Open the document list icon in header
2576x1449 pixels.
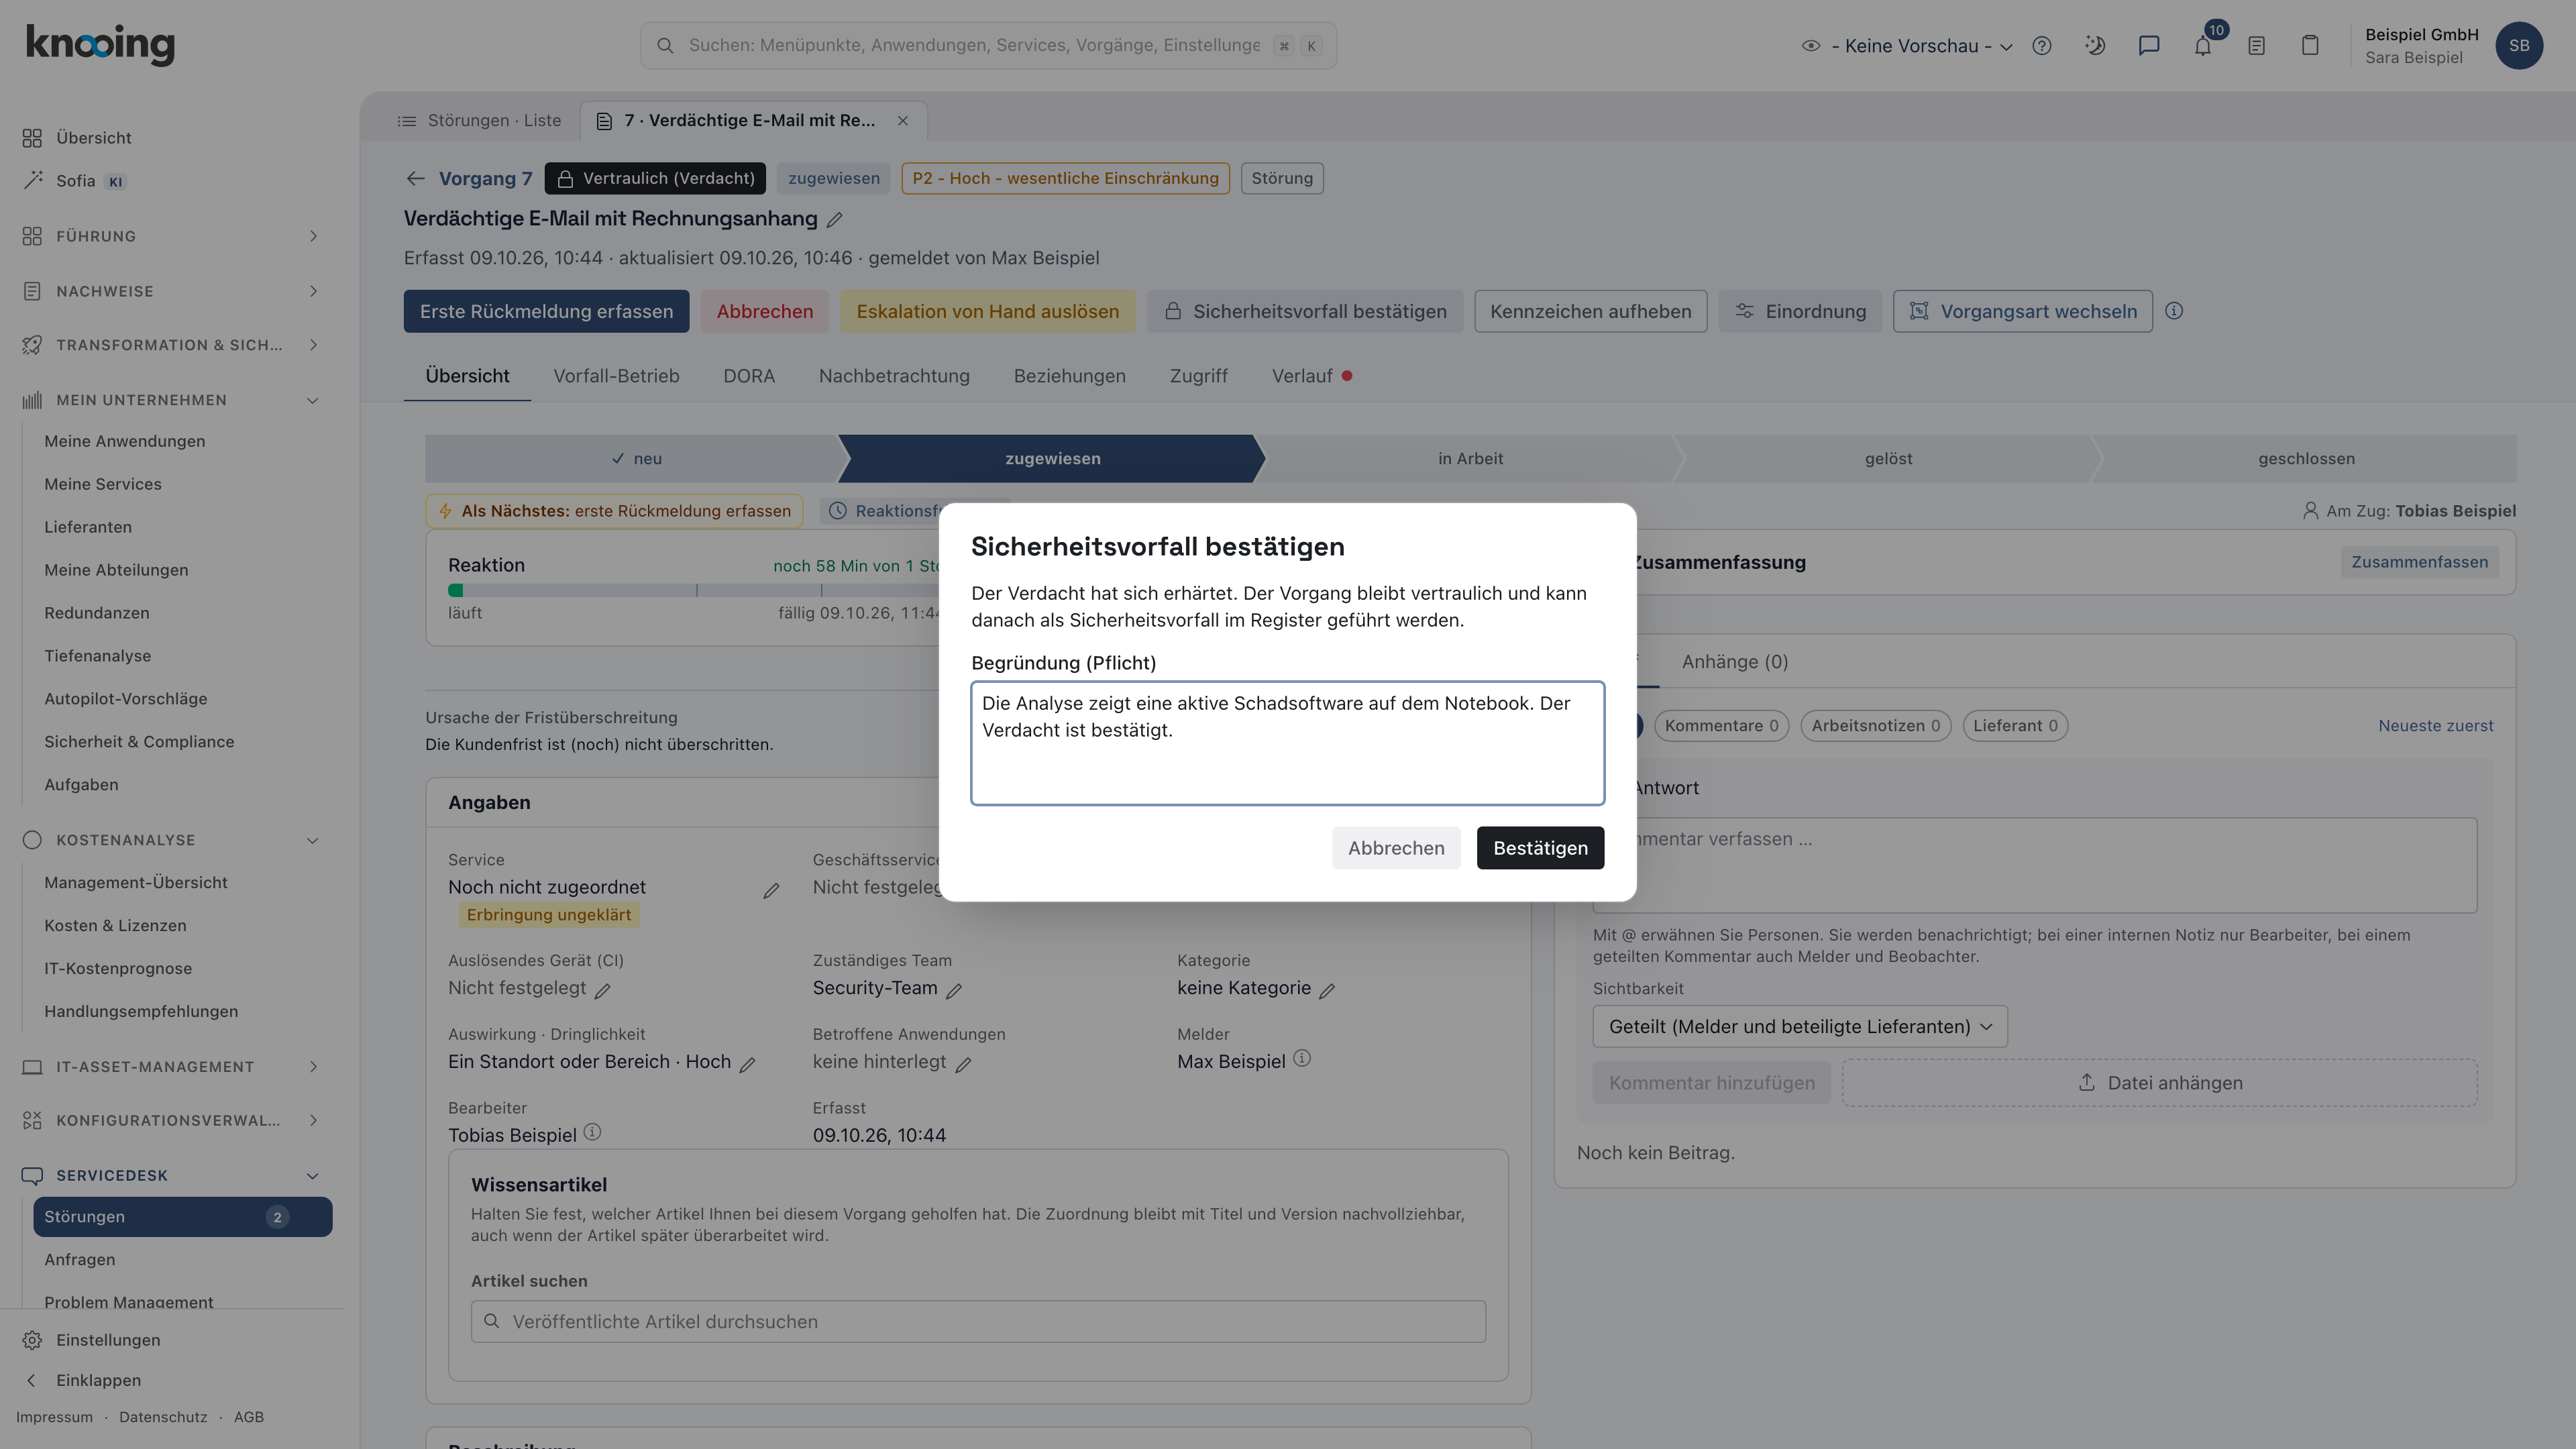click(x=2256, y=46)
